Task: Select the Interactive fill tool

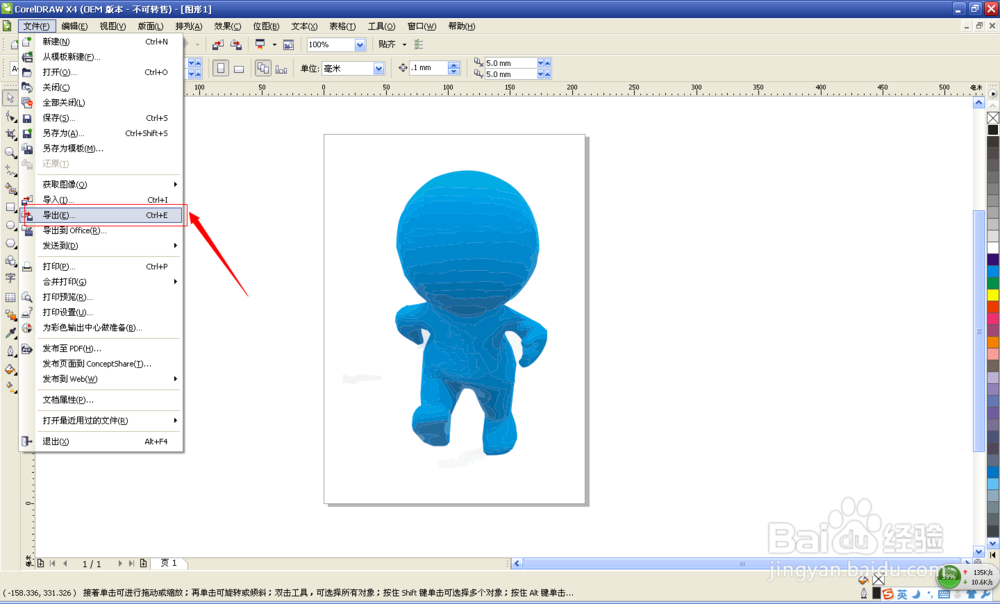Action: click(10, 387)
